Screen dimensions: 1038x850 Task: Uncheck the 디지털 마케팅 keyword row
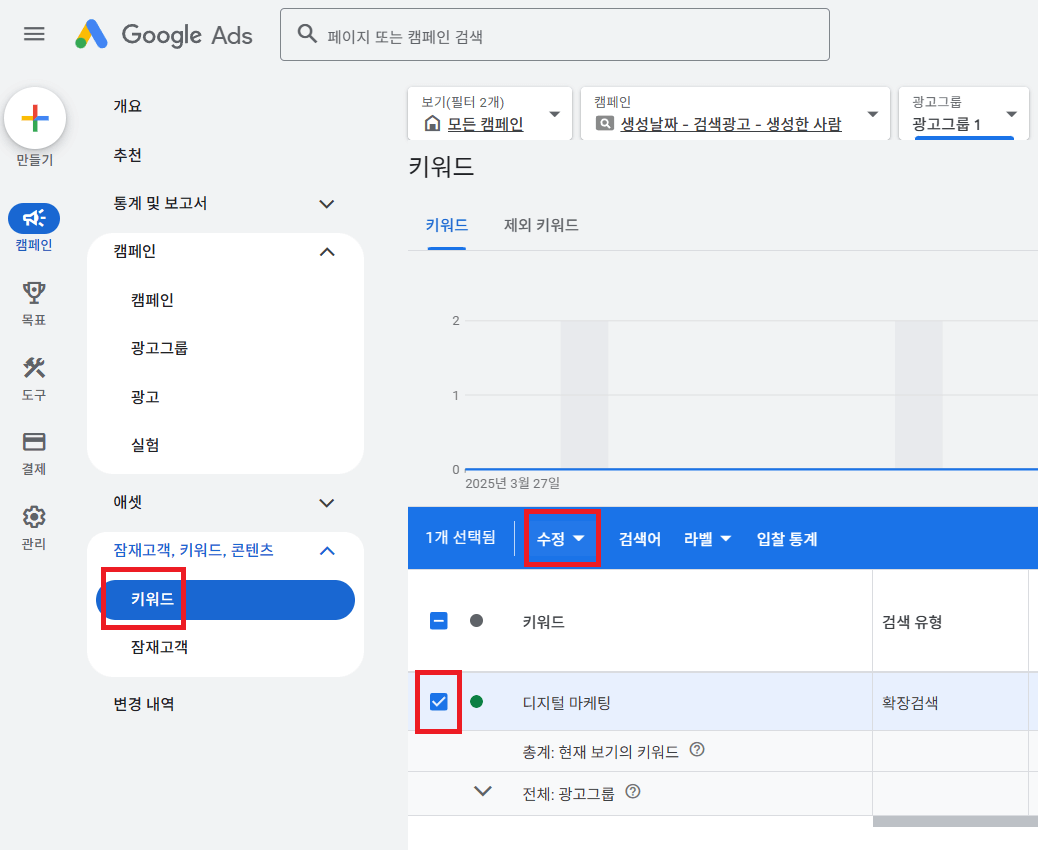point(438,702)
